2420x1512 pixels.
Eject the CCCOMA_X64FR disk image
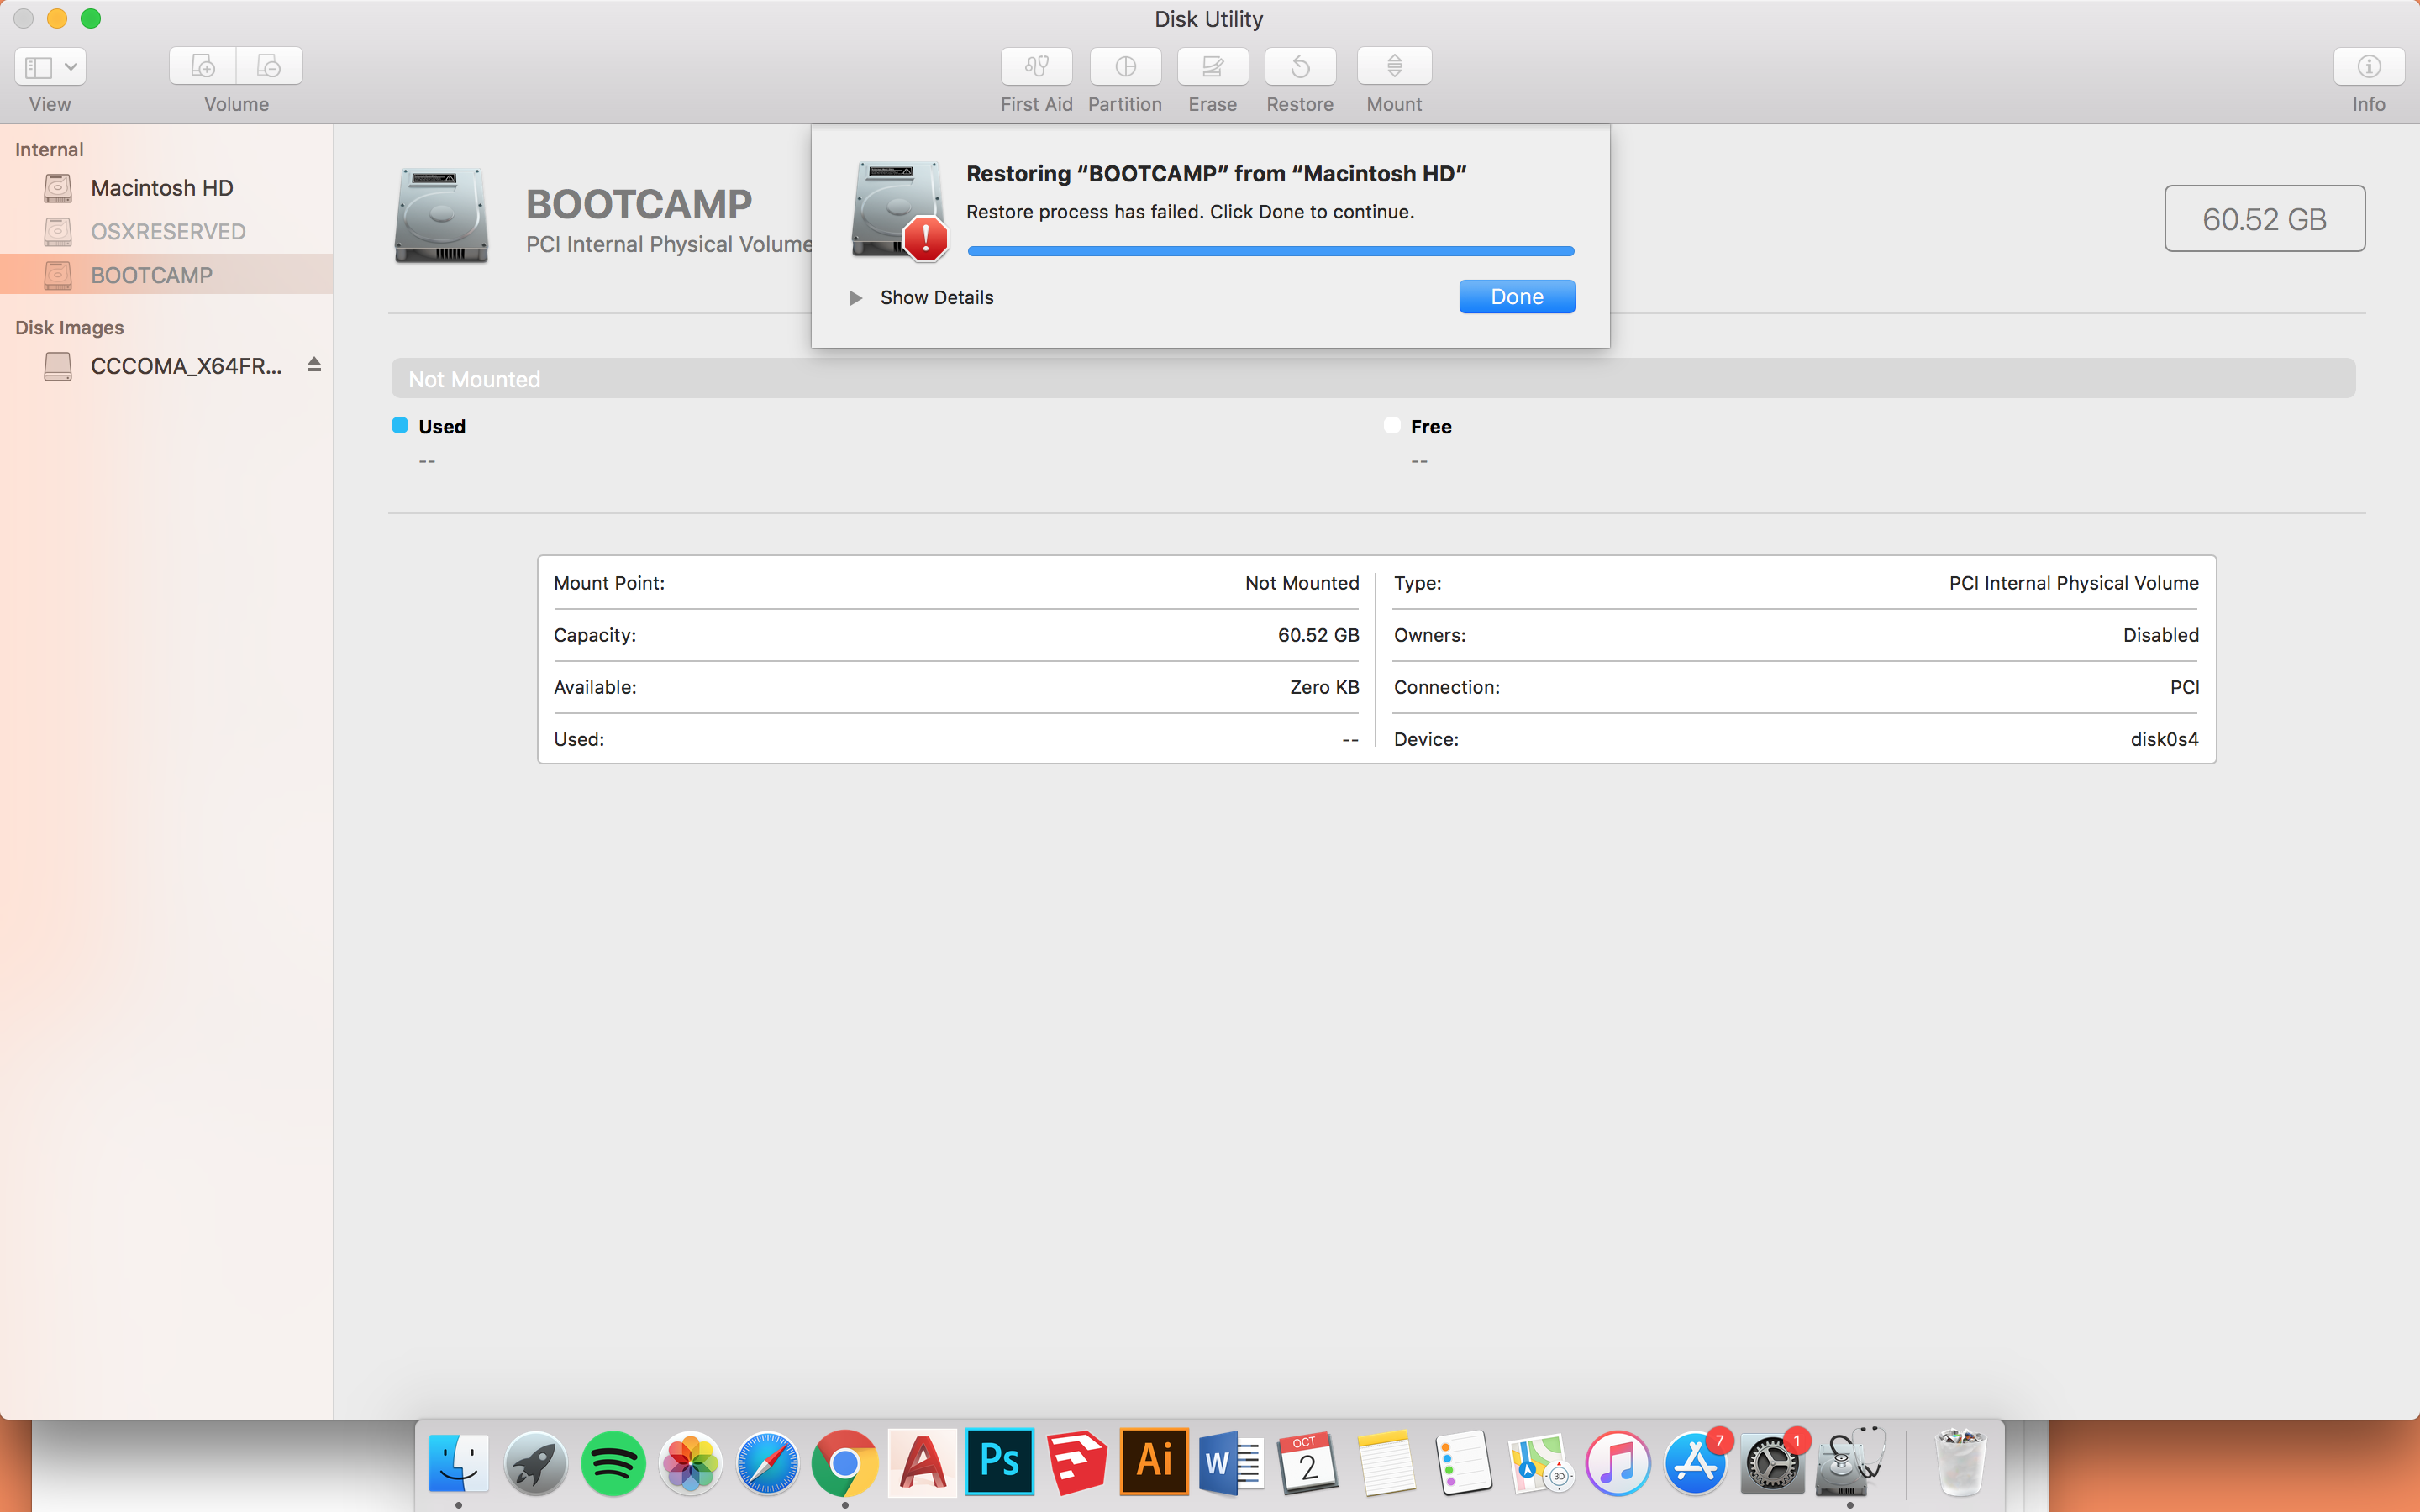pyautogui.click(x=314, y=365)
